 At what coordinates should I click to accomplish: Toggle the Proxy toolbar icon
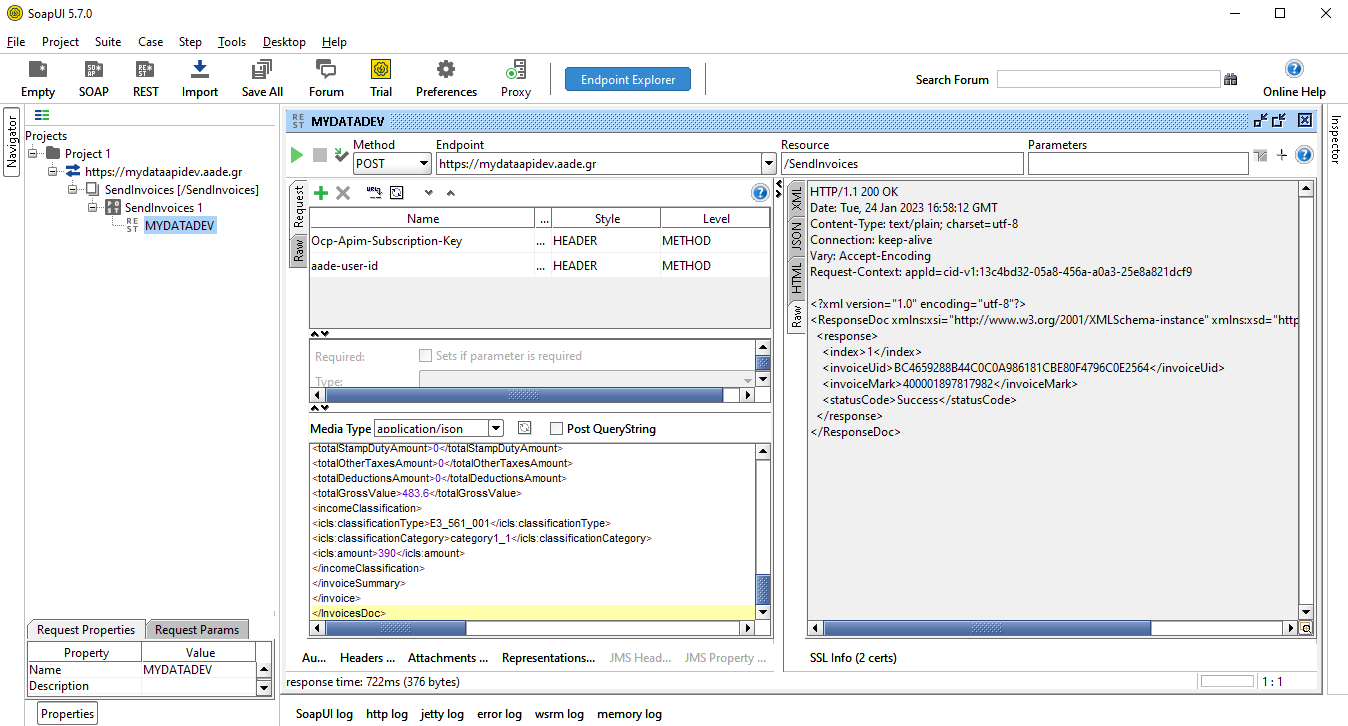516,78
